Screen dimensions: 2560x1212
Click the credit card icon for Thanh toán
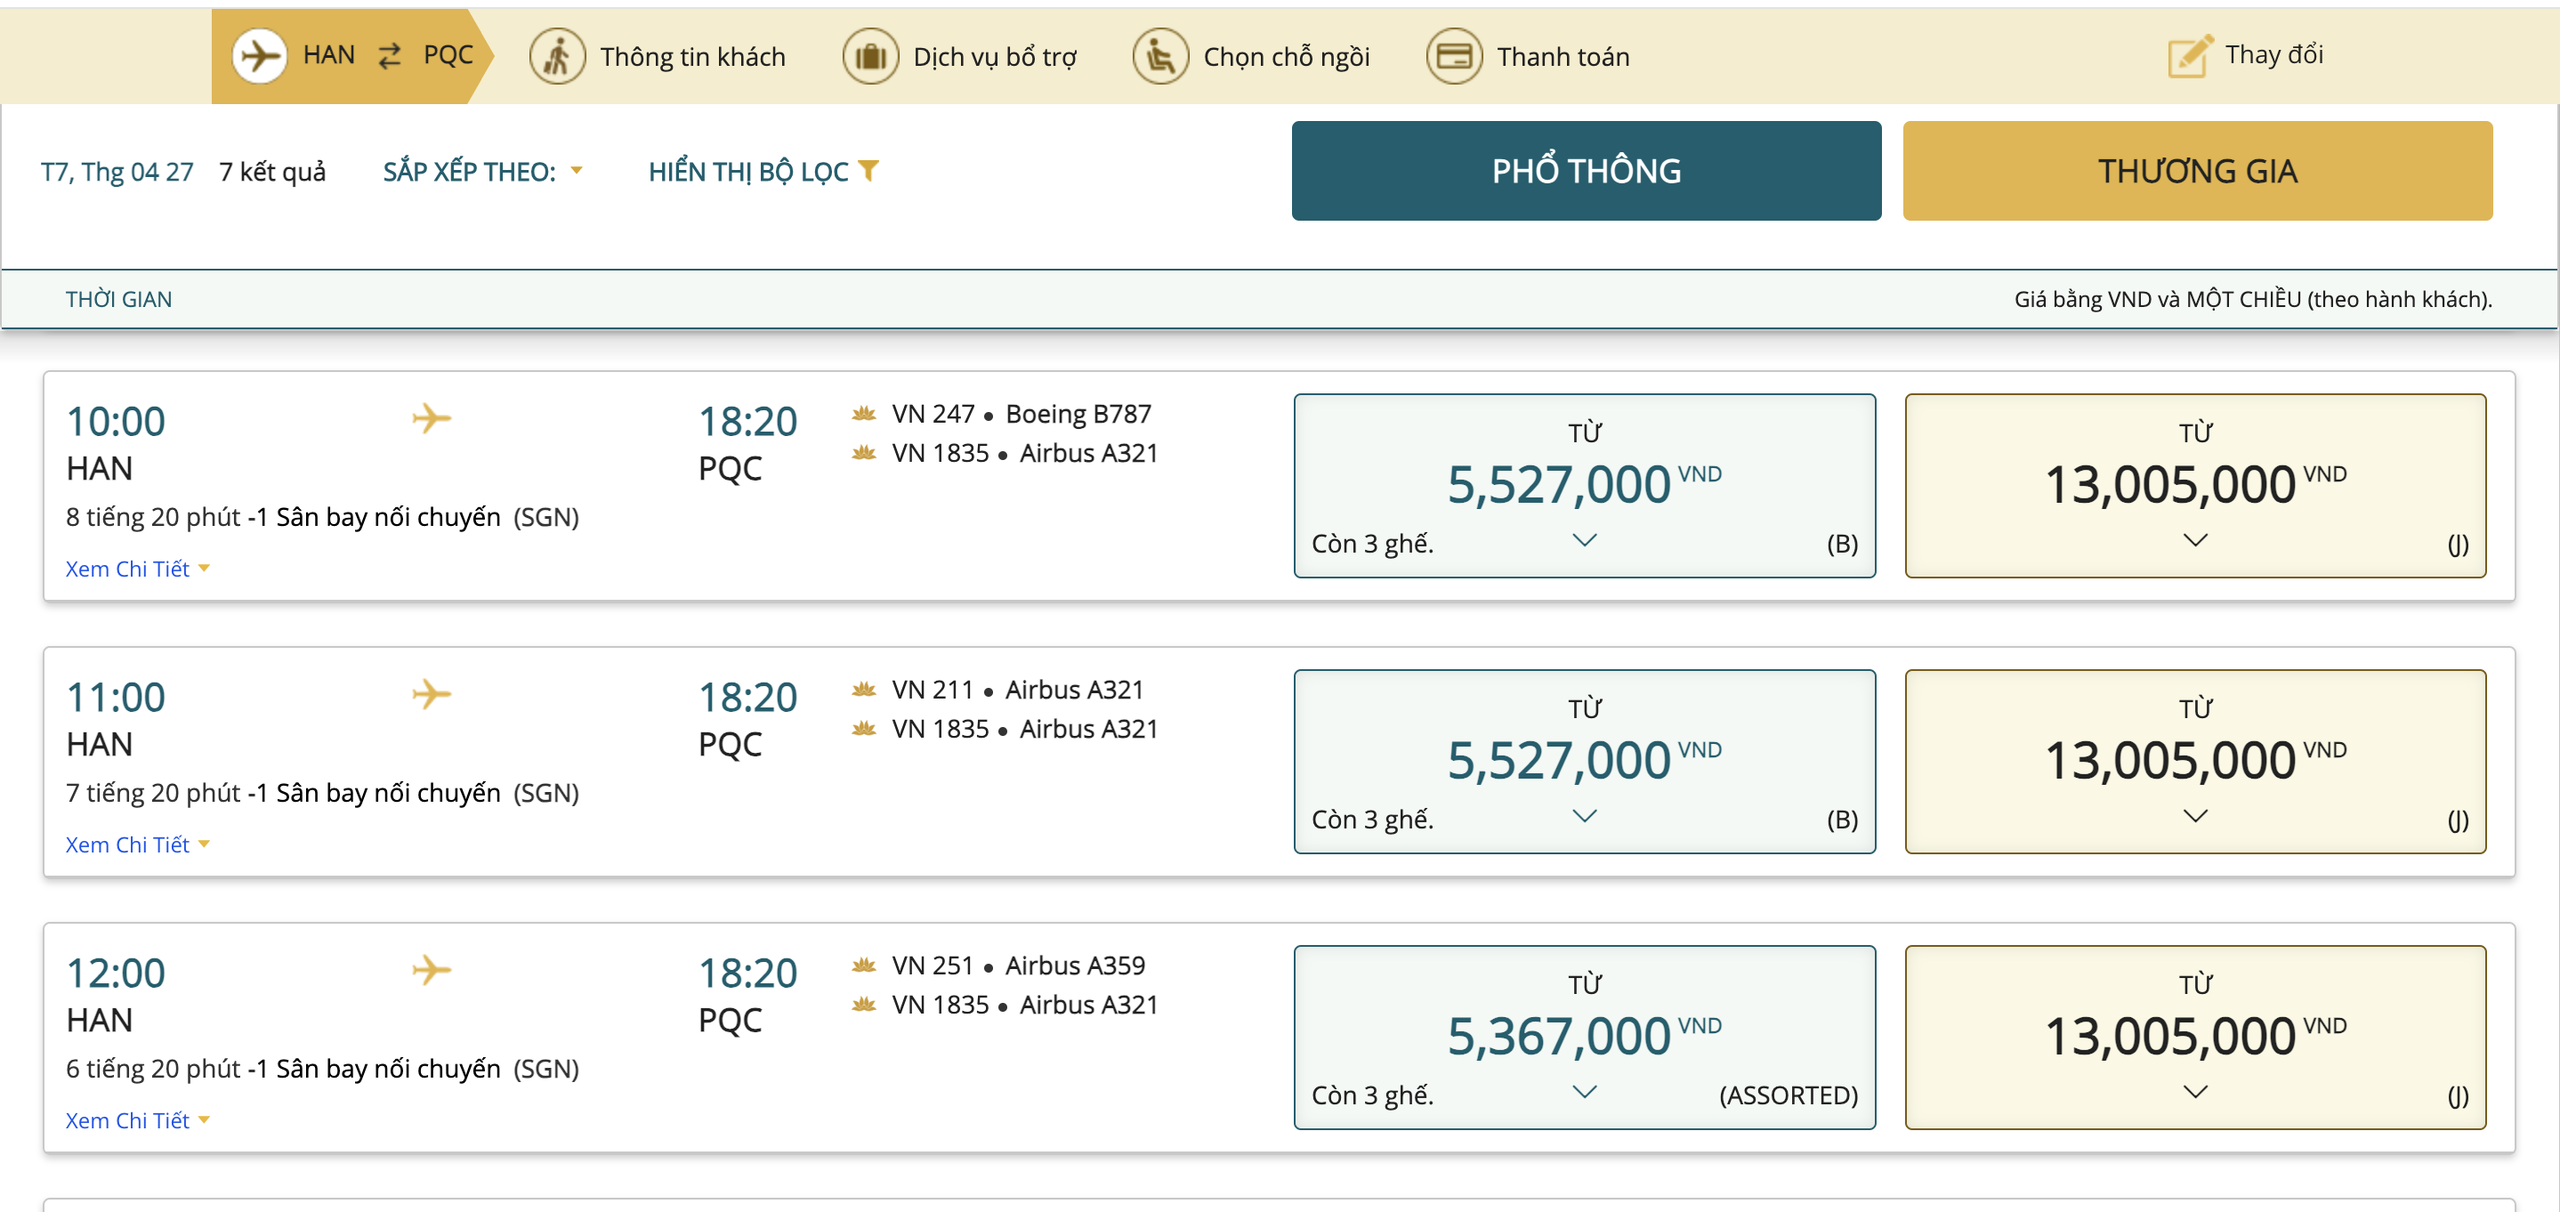[1453, 56]
